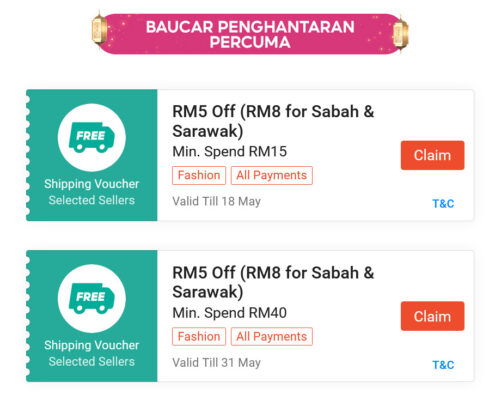Image resolution: width=495 pixels, height=400 pixels.
Task: Click Selected Sellers under the first voucher
Action: tap(92, 200)
